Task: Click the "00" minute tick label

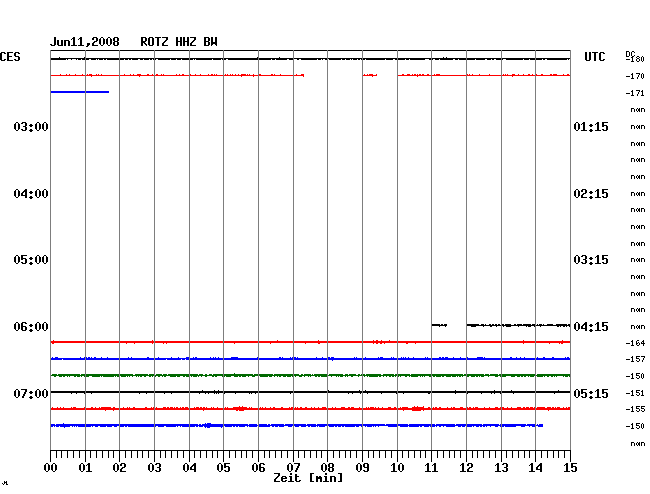Action: [51, 467]
